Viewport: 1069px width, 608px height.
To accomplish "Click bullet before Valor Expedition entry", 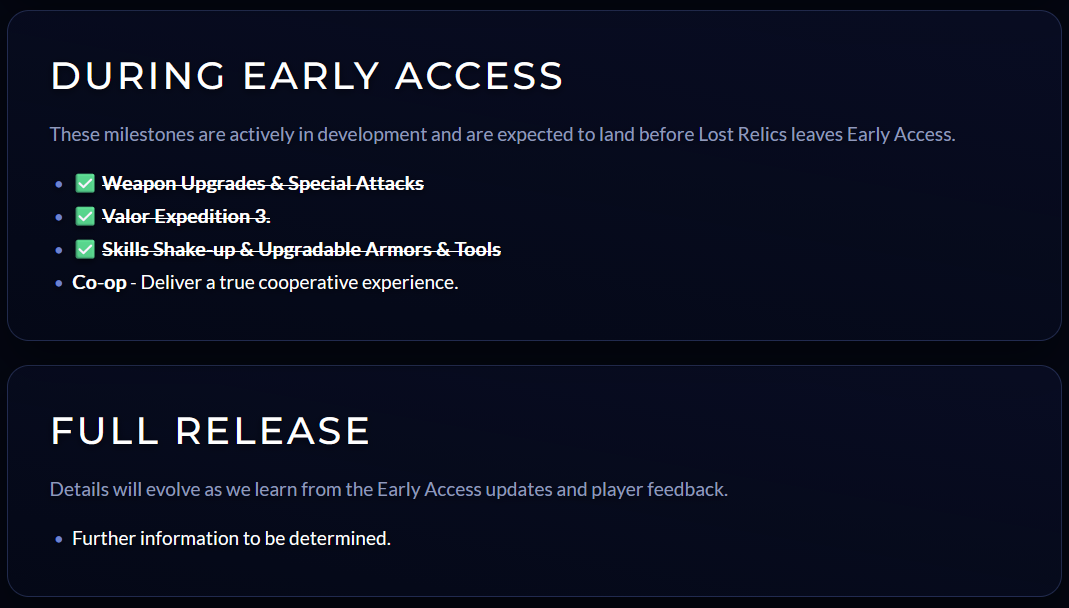I will click(59, 217).
